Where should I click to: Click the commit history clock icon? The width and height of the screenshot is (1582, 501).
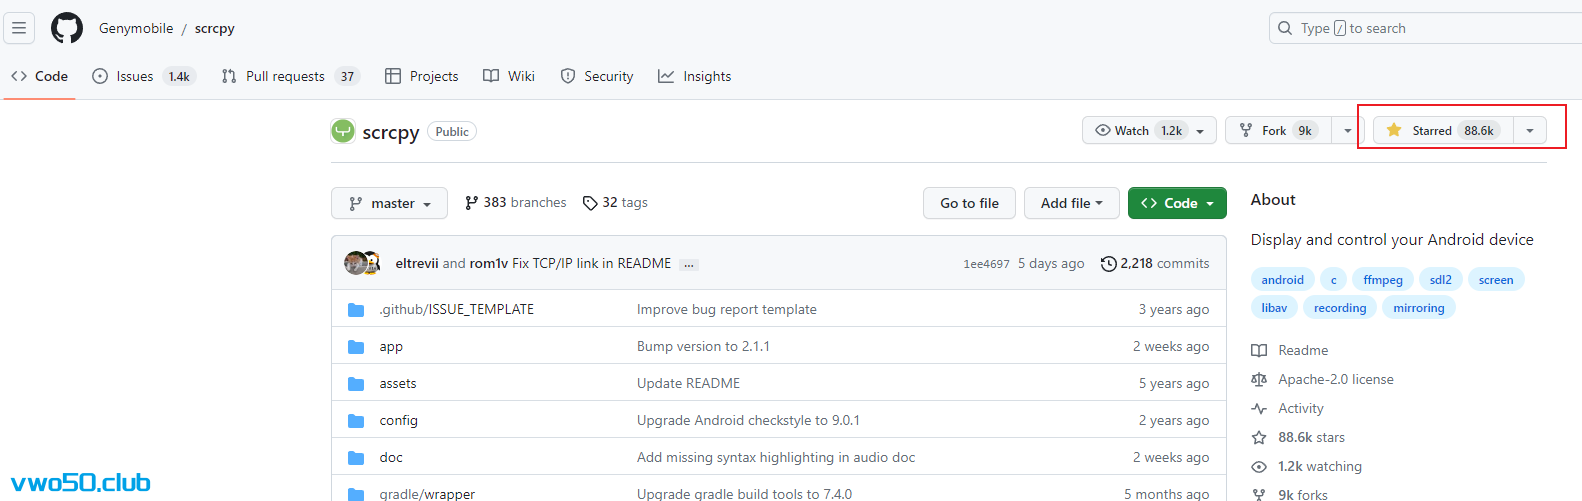[1108, 264]
